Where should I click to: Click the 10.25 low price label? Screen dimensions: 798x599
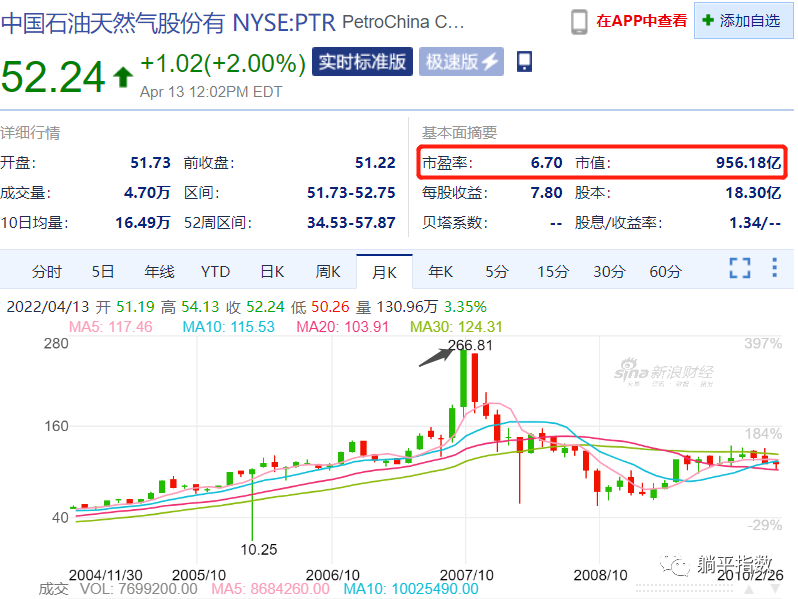[259, 550]
